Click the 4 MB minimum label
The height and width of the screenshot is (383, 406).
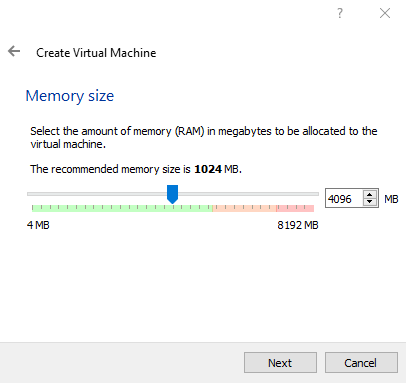click(x=38, y=225)
